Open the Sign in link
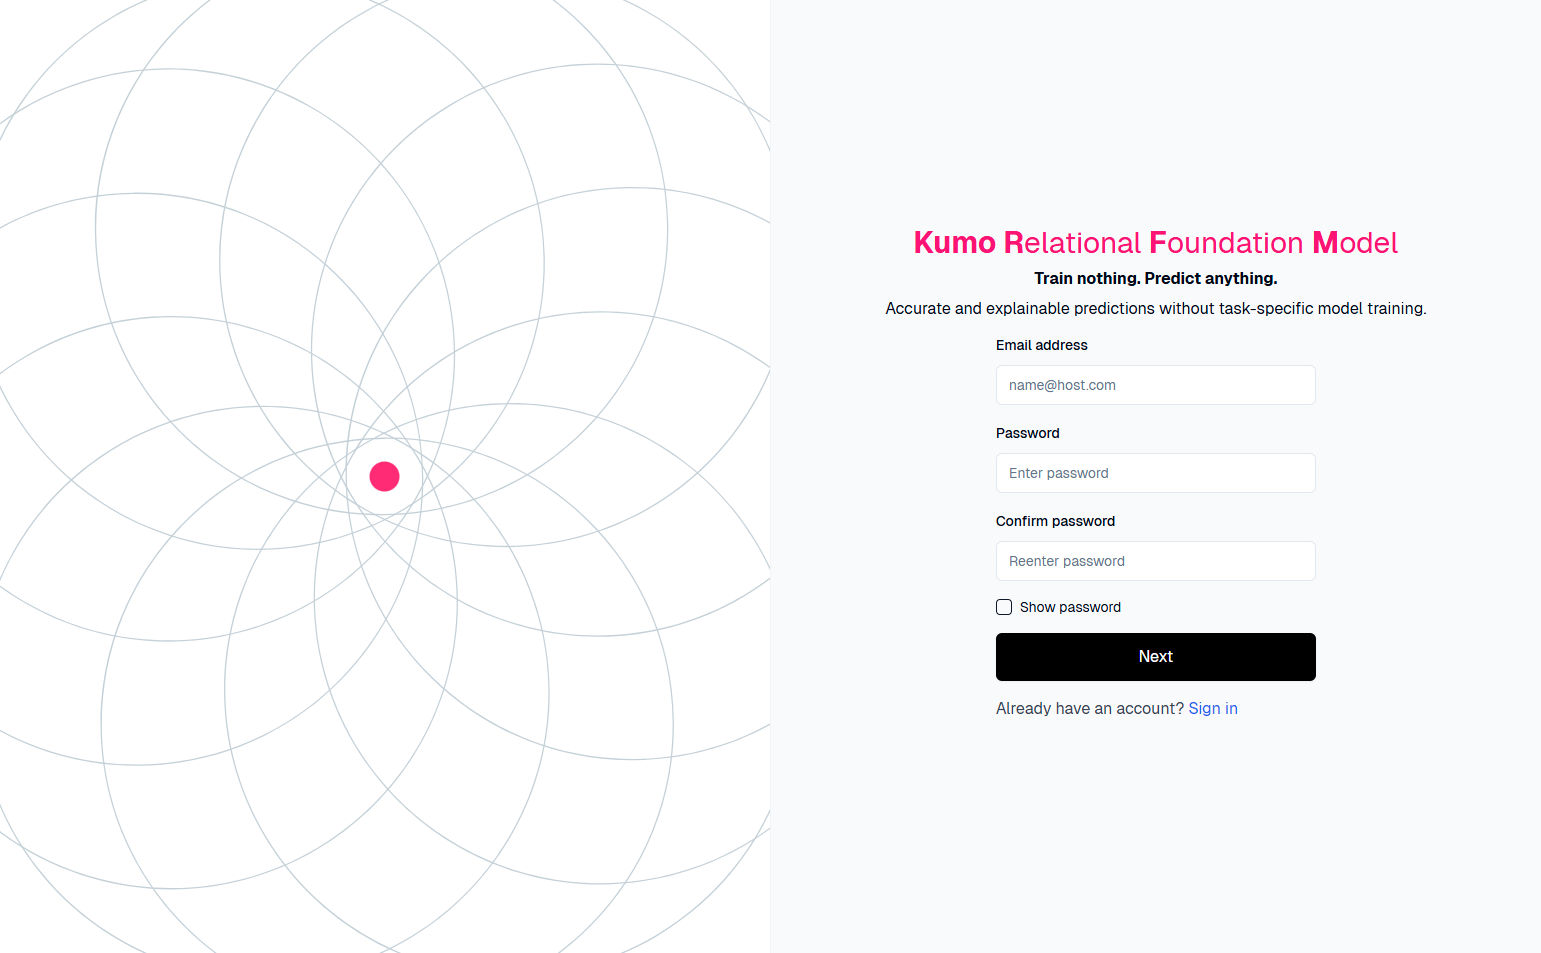The height and width of the screenshot is (953, 1541). (x=1212, y=708)
